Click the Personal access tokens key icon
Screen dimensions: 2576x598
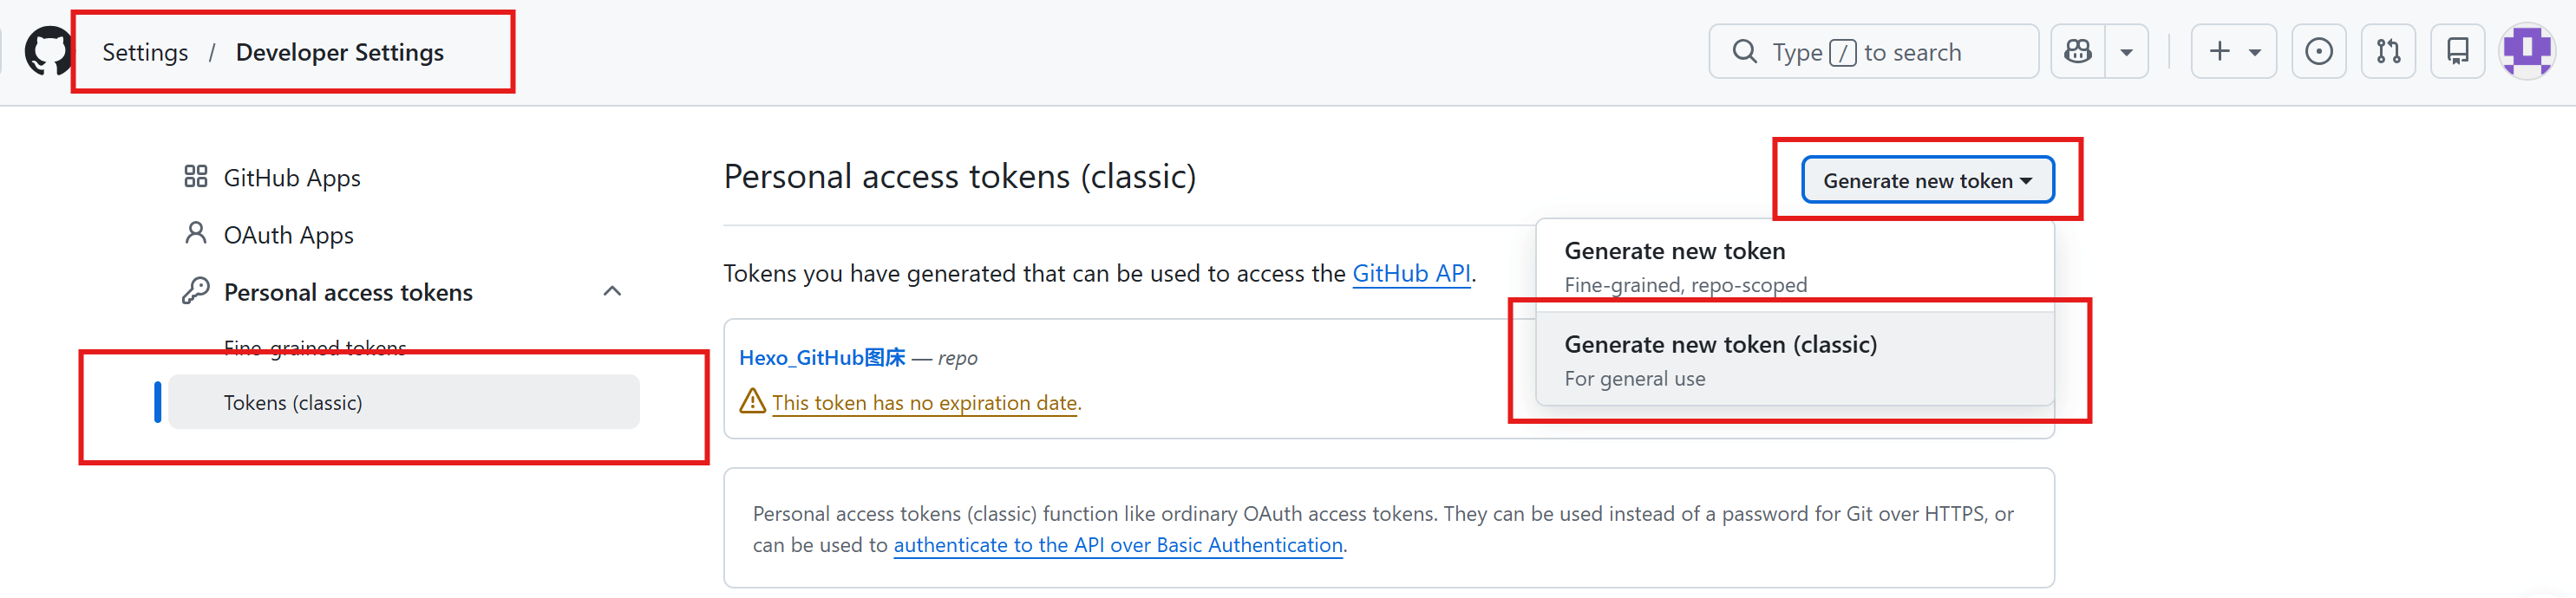[x=194, y=291]
